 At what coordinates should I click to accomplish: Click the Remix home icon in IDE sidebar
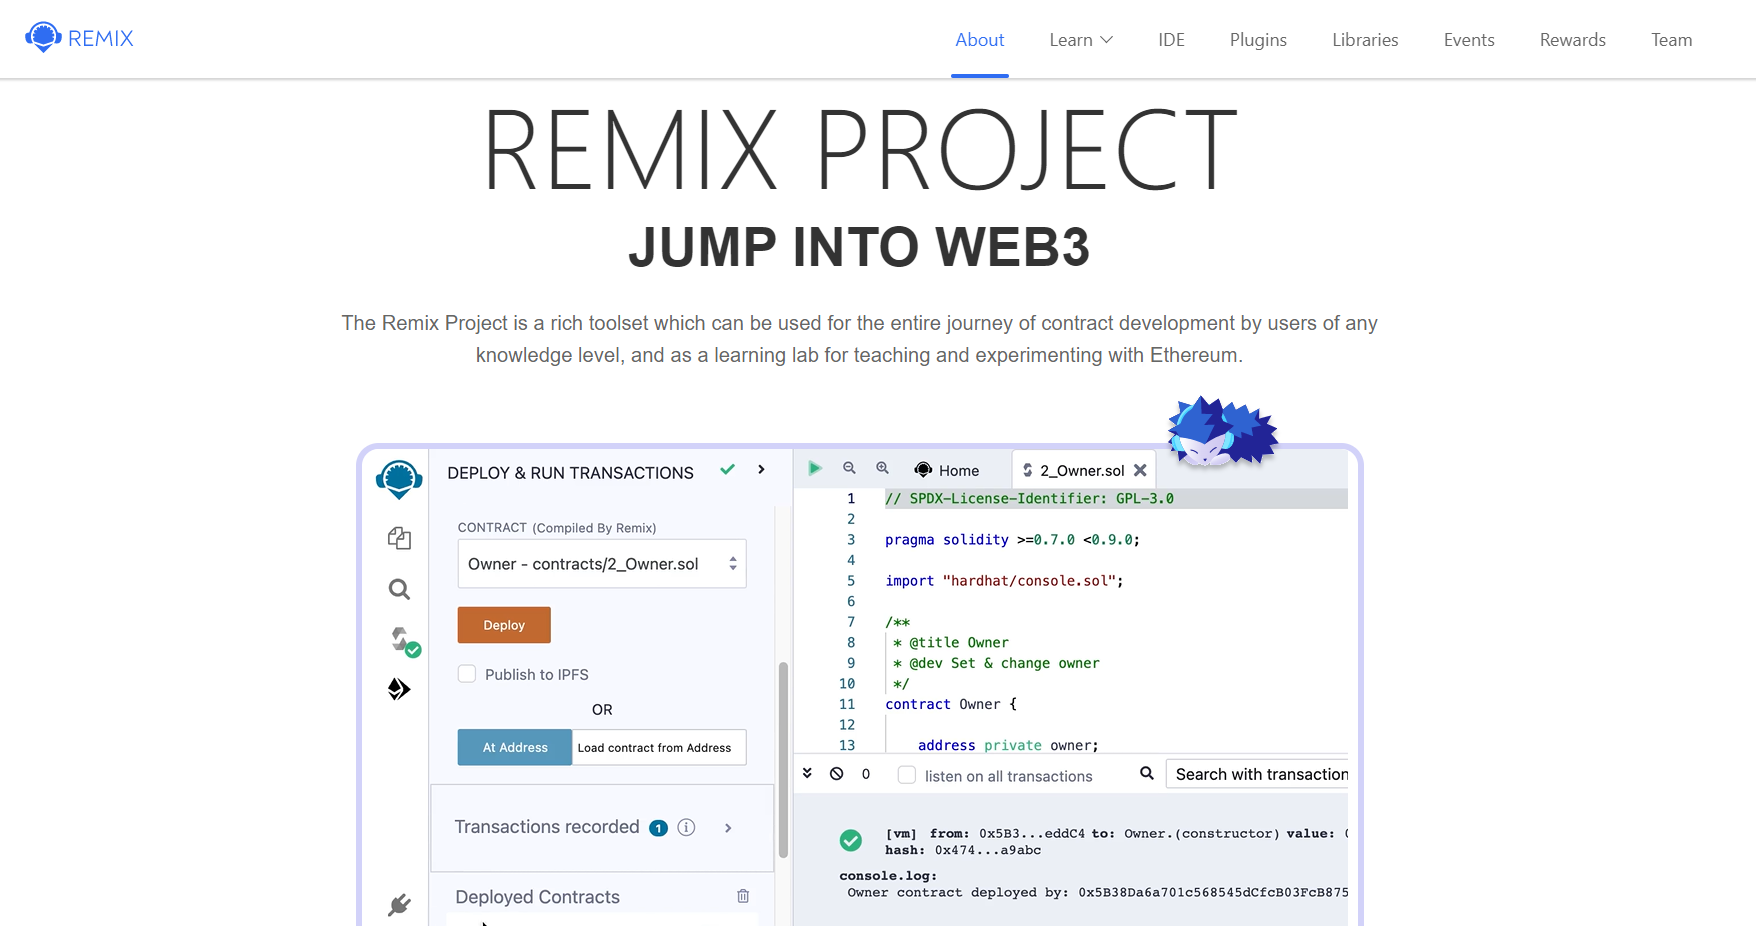pyautogui.click(x=399, y=479)
